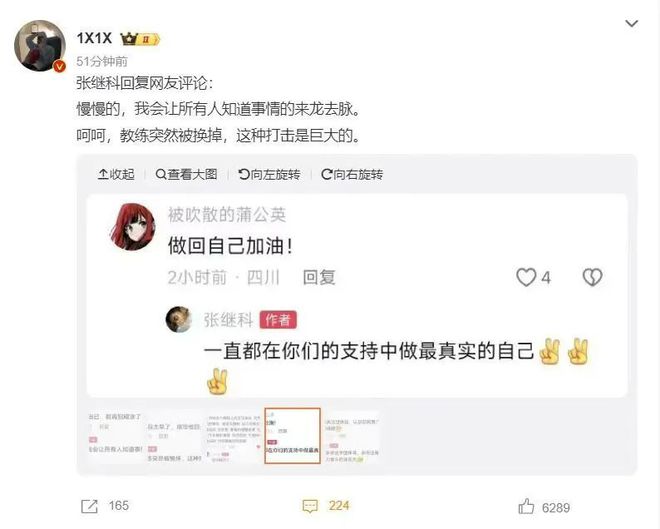Open 1X1X's profile avatar
Viewport: 660px width, 529px height.
pyautogui.click(x=40, y=46)
